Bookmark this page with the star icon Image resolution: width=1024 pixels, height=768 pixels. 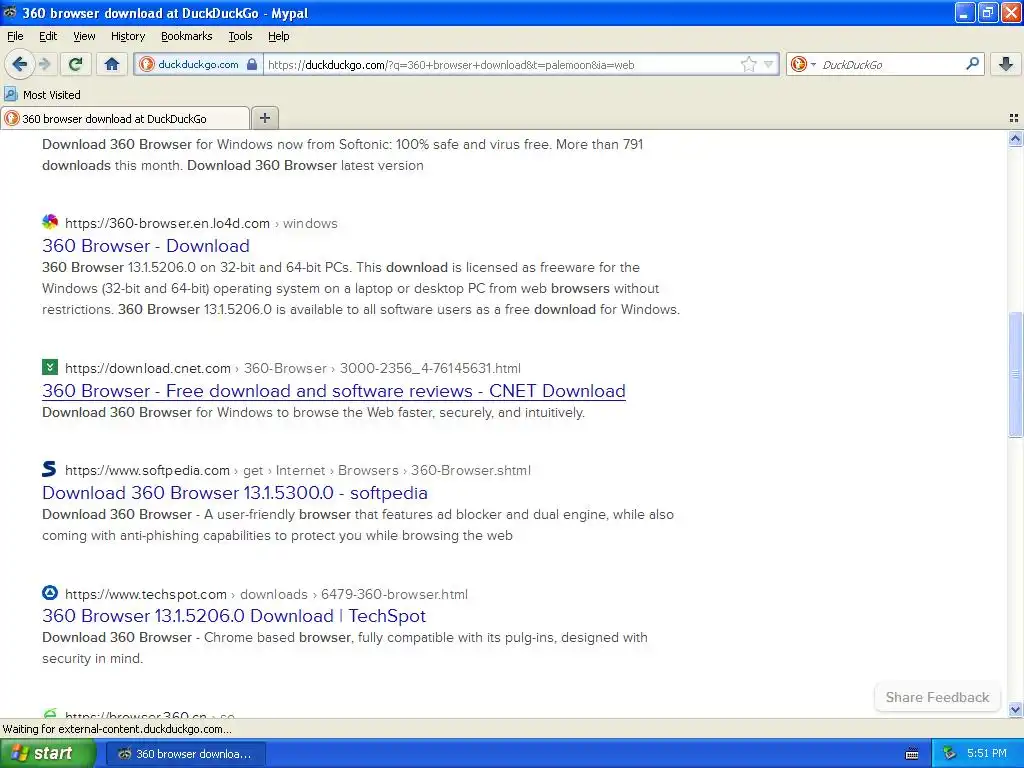coord(748,64)
